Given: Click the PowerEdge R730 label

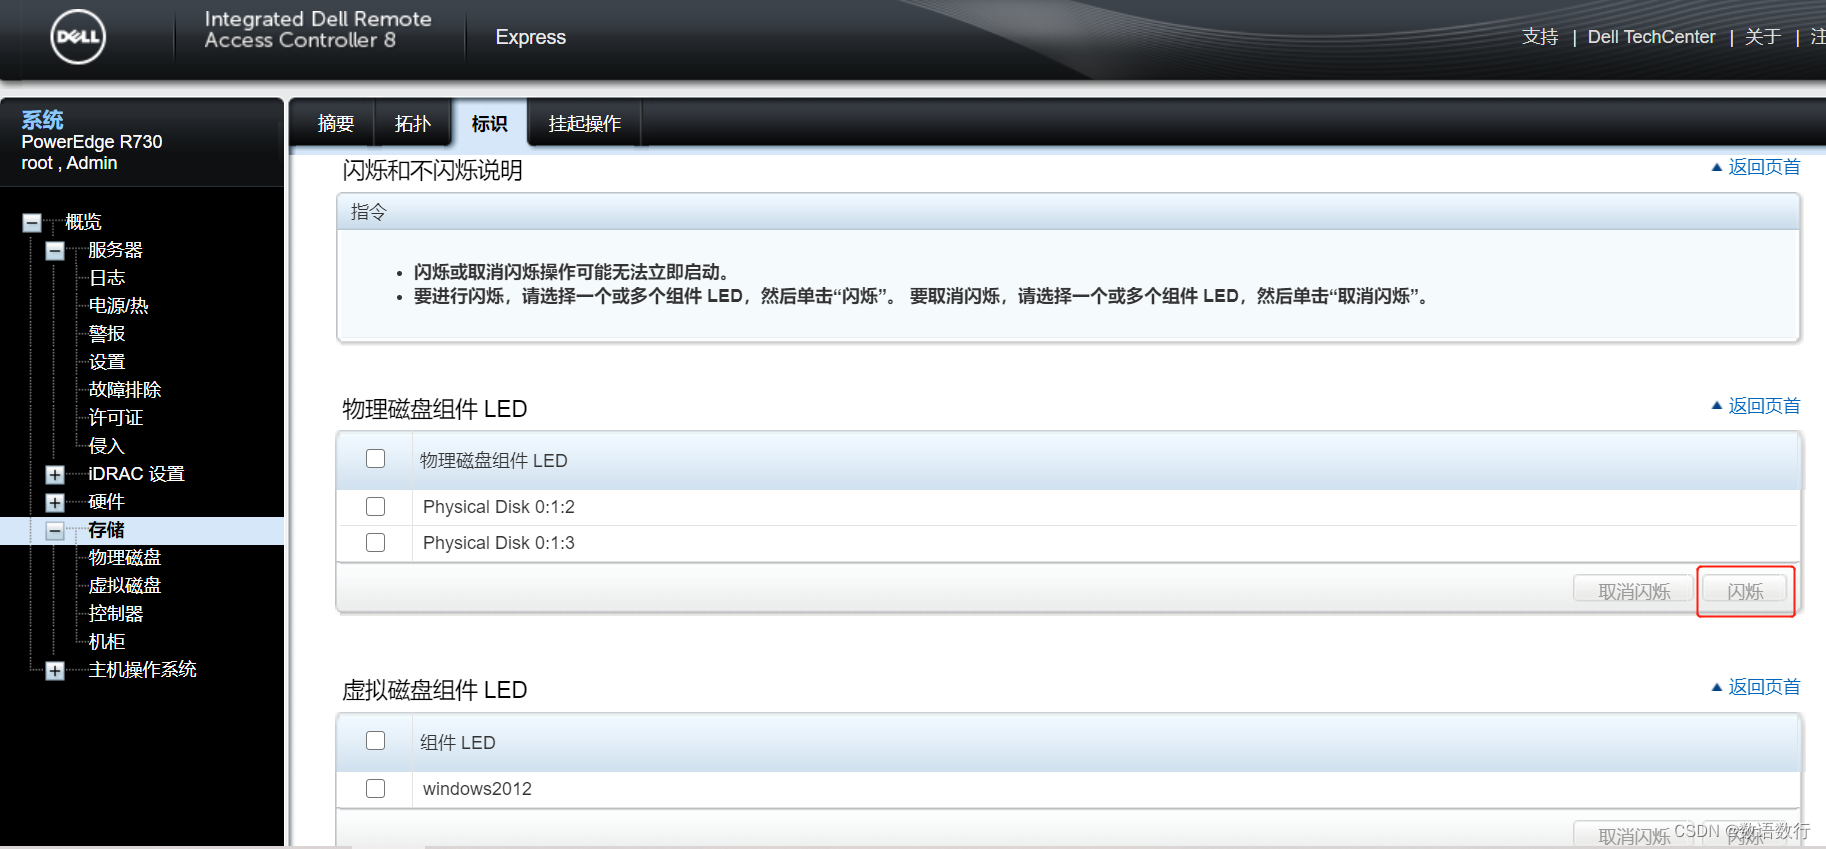Looking at the screenshot, I should (92, 142).
